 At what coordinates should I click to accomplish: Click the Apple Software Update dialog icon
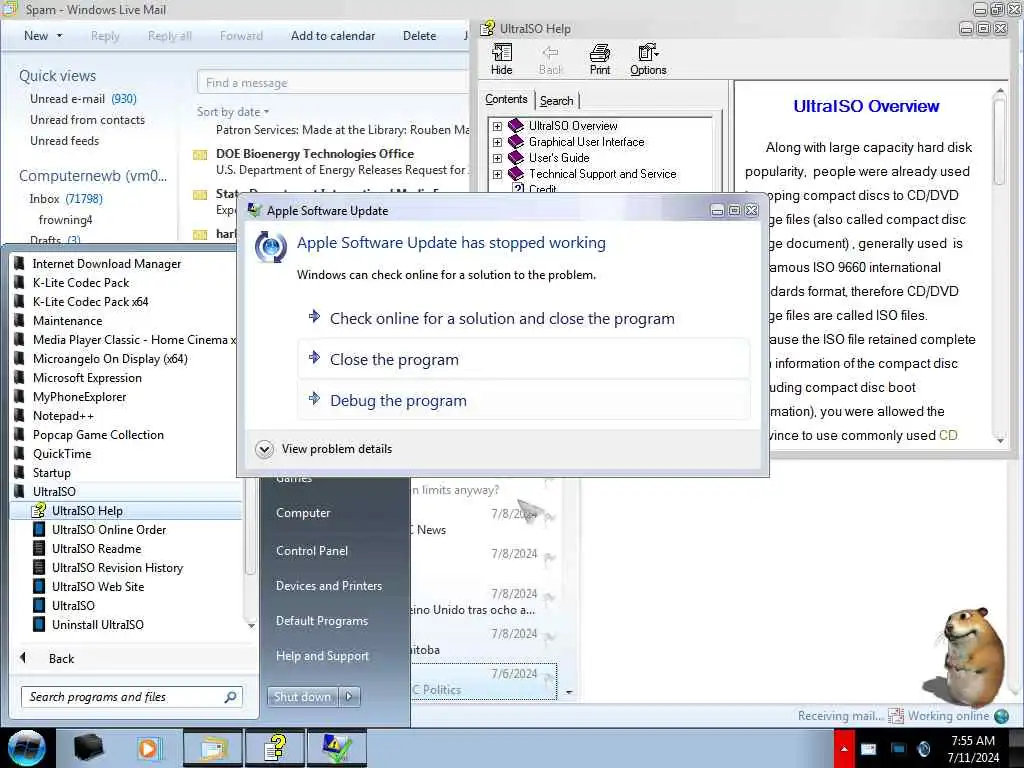click(270, 247)
